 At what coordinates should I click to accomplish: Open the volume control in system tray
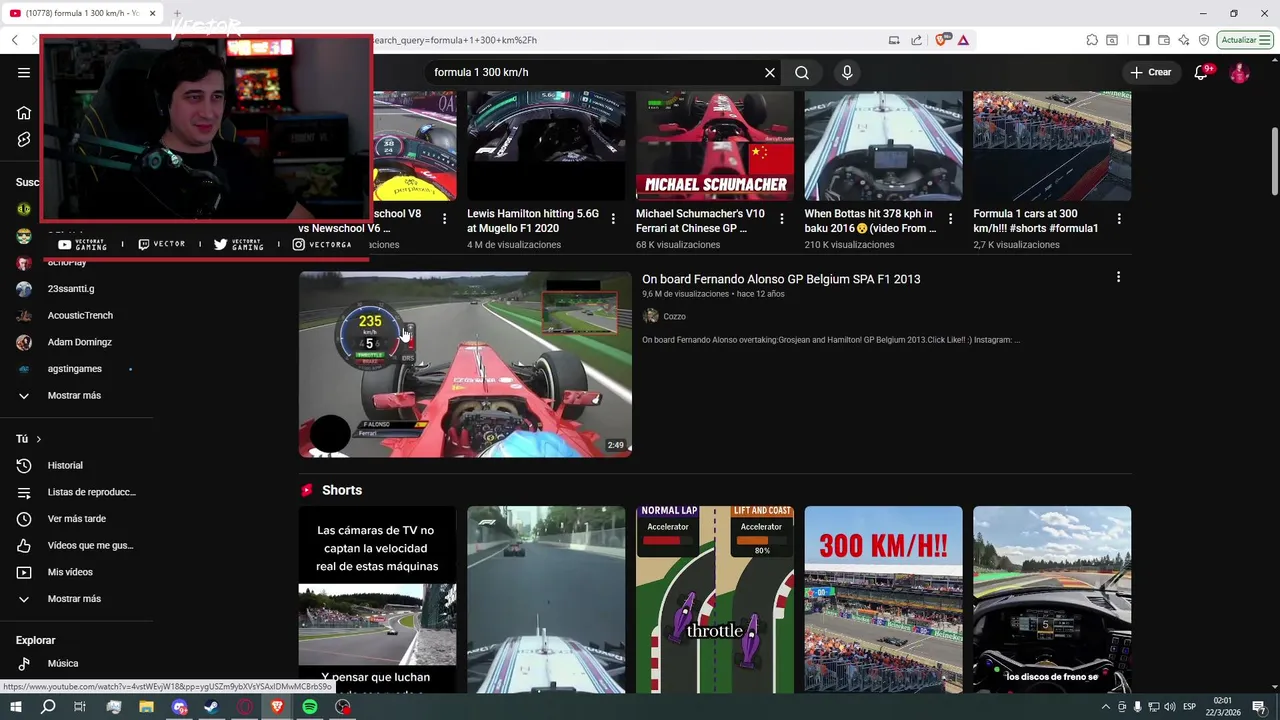(x=1169, y=707)
